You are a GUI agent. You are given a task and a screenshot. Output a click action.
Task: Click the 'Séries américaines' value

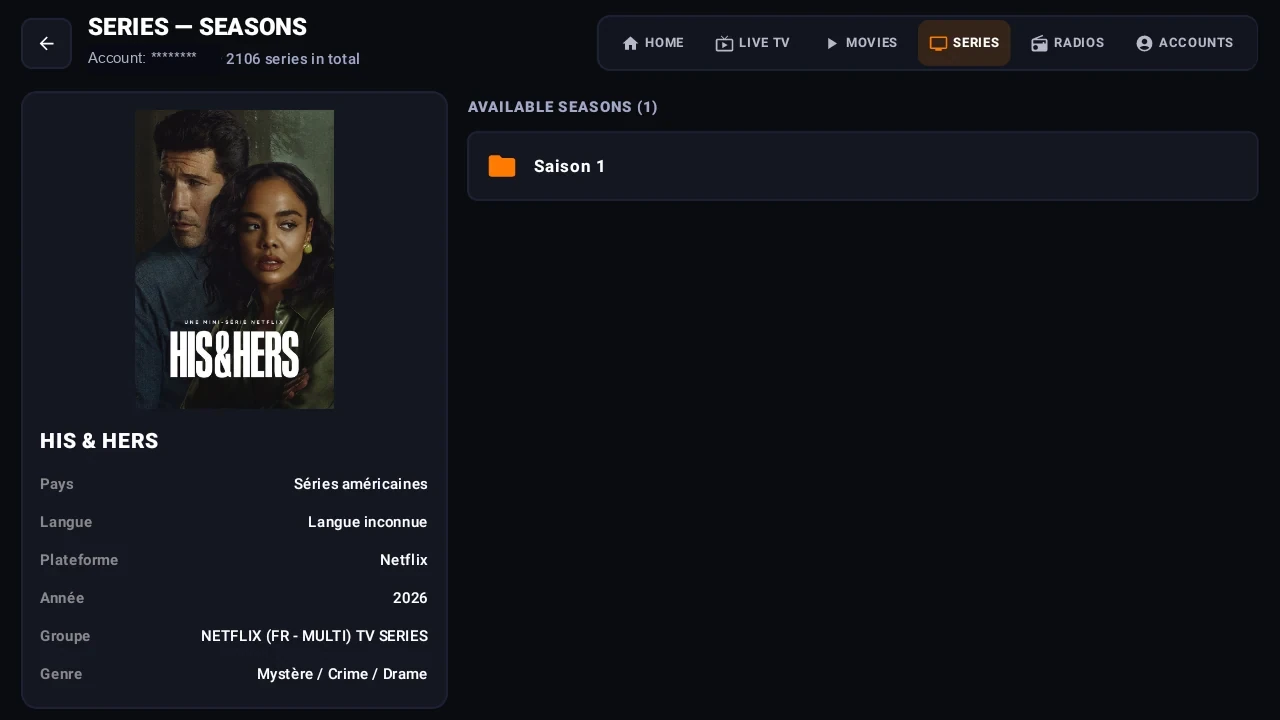click(361, 484)
